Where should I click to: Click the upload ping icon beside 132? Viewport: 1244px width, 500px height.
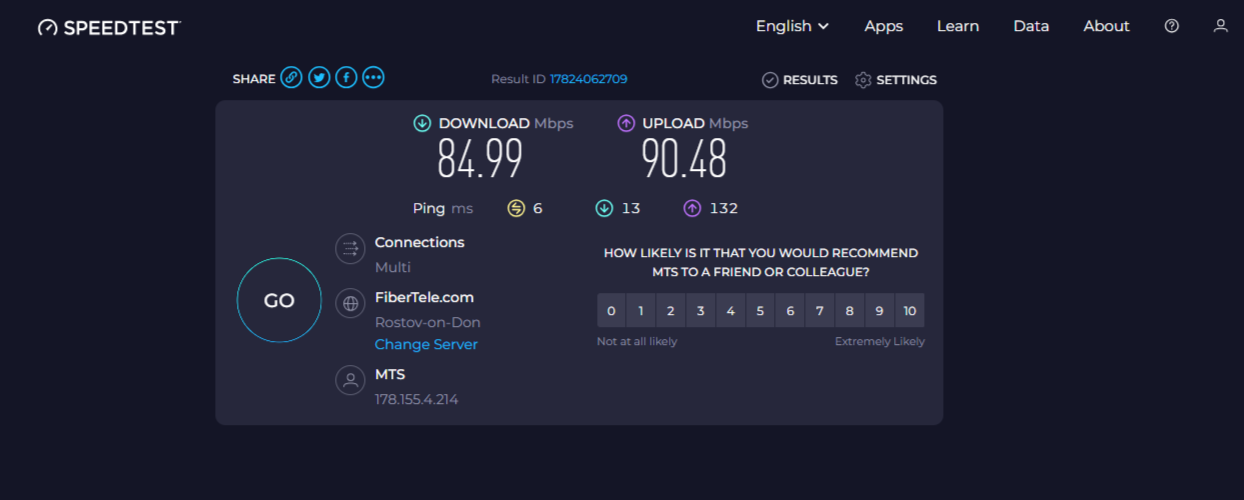692,208
